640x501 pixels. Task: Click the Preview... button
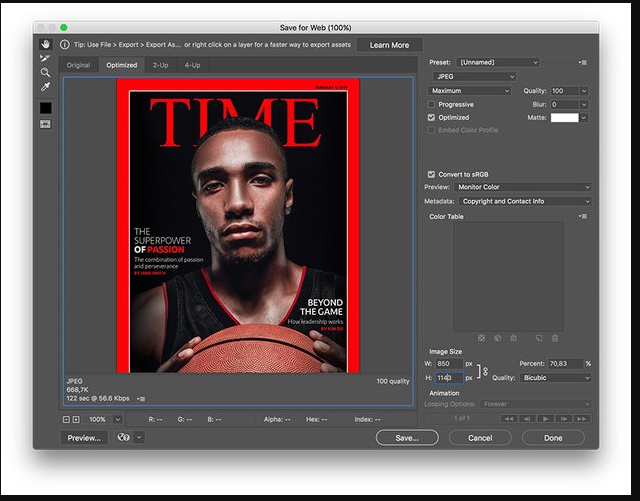pyautogui.click(x=84, y=438)
